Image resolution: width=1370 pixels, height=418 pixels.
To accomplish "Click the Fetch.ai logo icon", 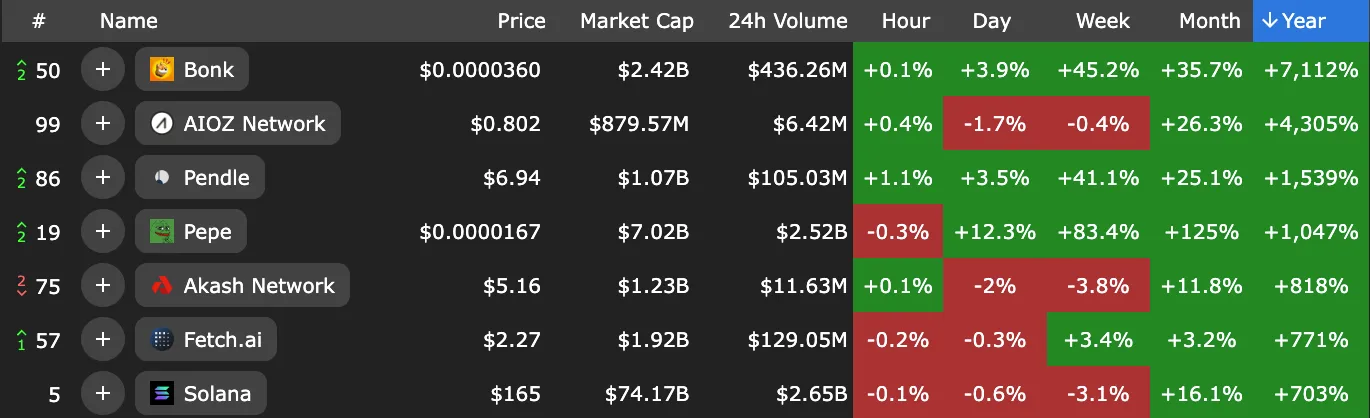I will pos(162,340).
